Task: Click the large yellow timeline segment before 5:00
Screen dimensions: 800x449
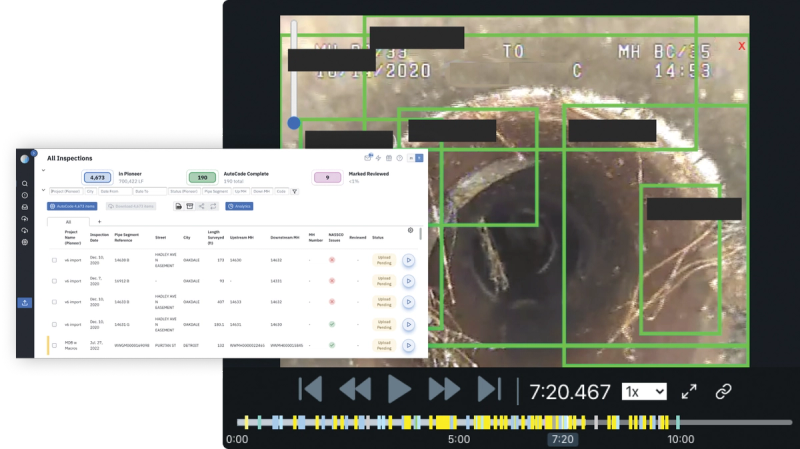Action: pos(445,422)
